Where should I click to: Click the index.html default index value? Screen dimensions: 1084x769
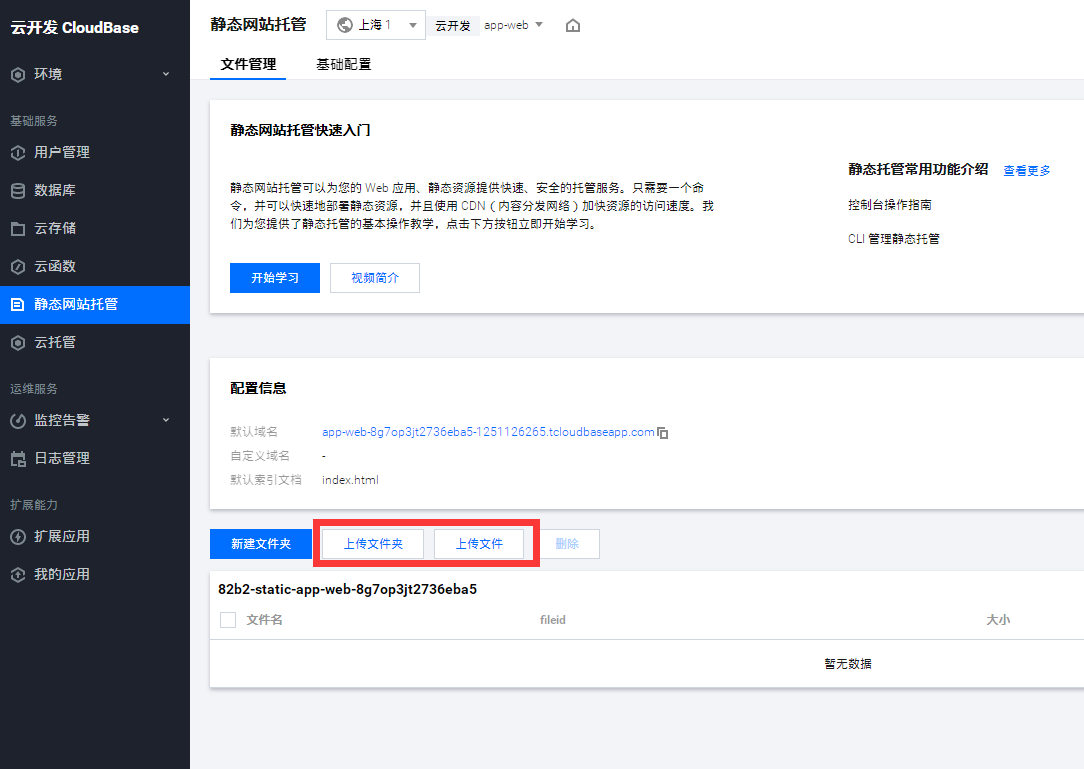(351, 480)
